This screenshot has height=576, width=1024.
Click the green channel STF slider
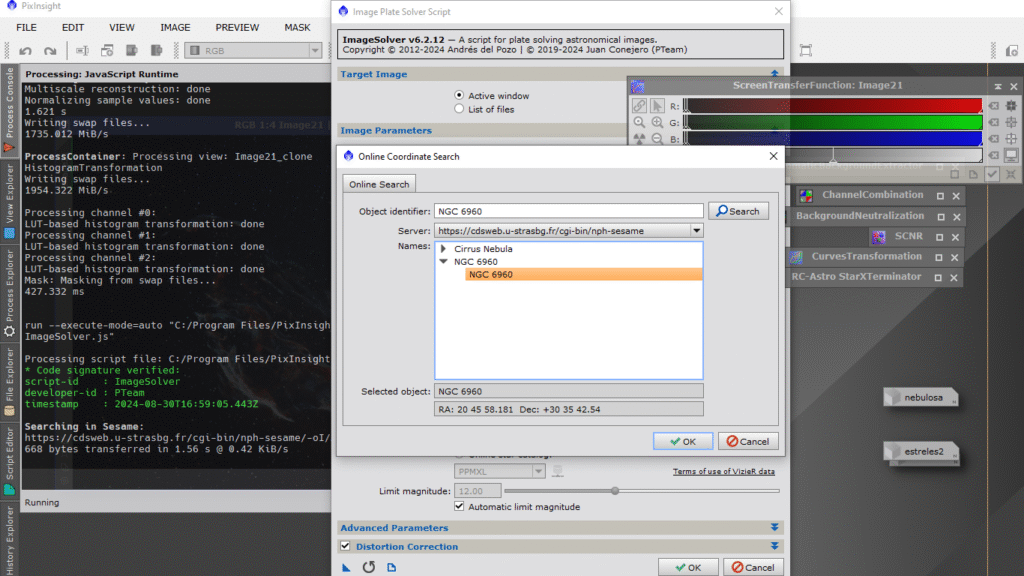(833, 122)
